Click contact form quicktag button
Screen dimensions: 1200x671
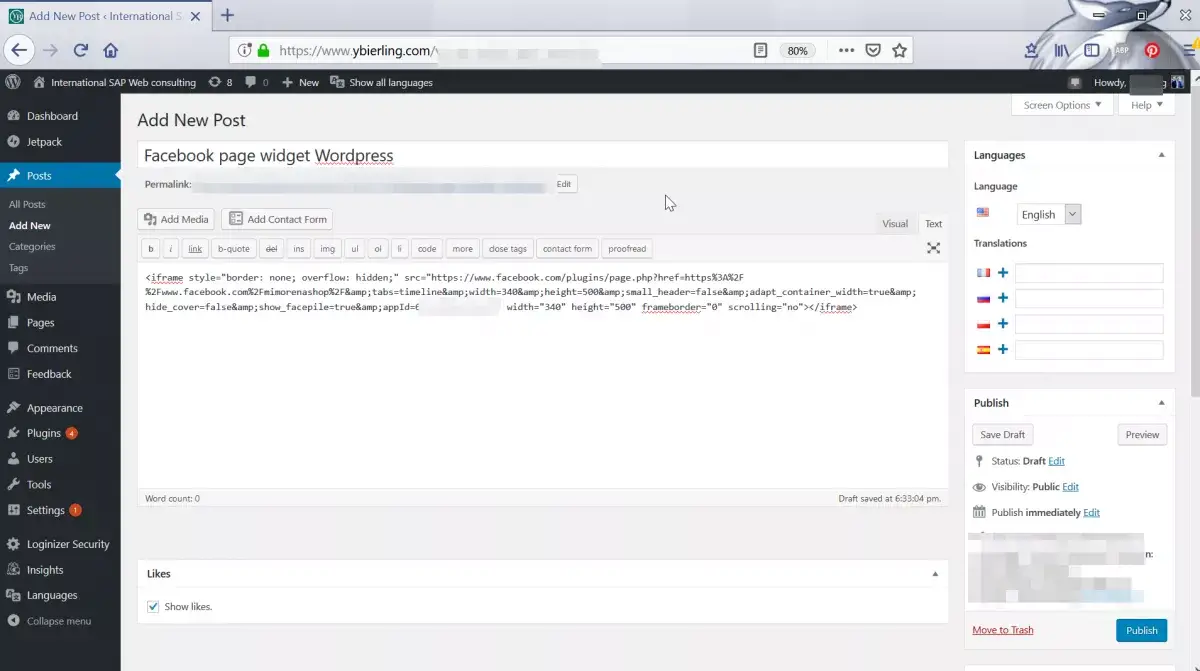tap(567, 249)
